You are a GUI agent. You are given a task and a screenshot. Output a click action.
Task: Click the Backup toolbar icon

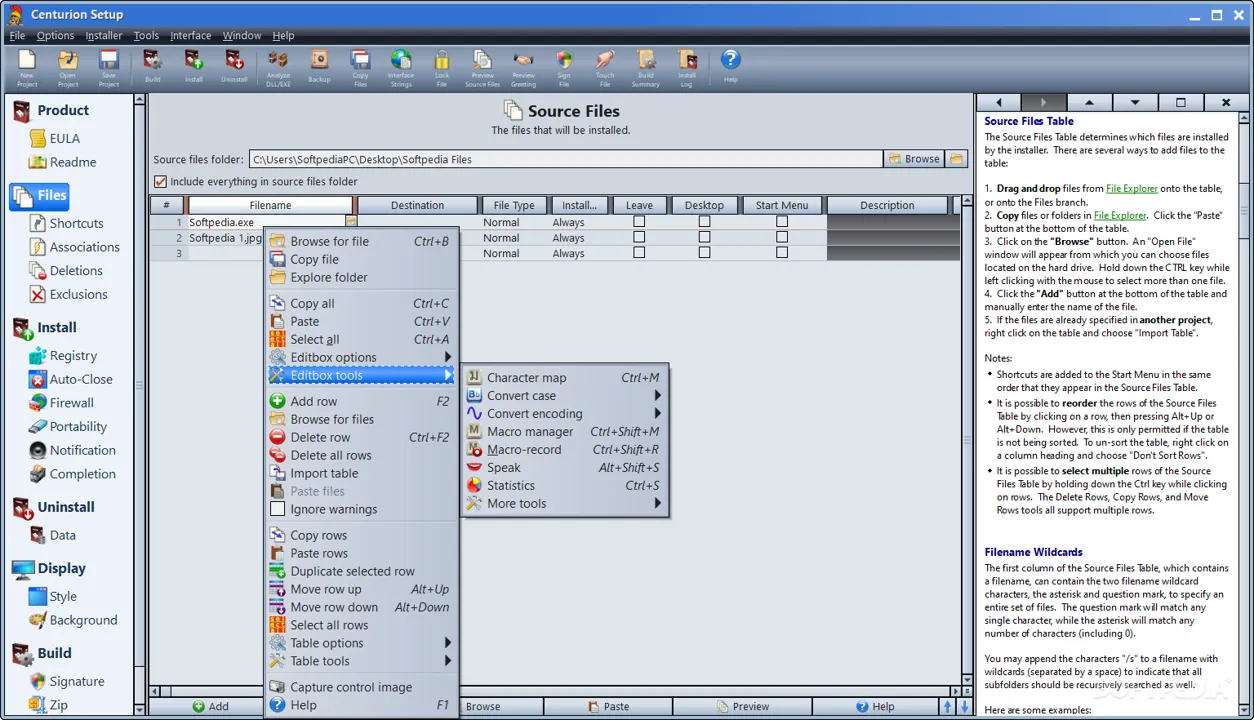tap(319, 66)
